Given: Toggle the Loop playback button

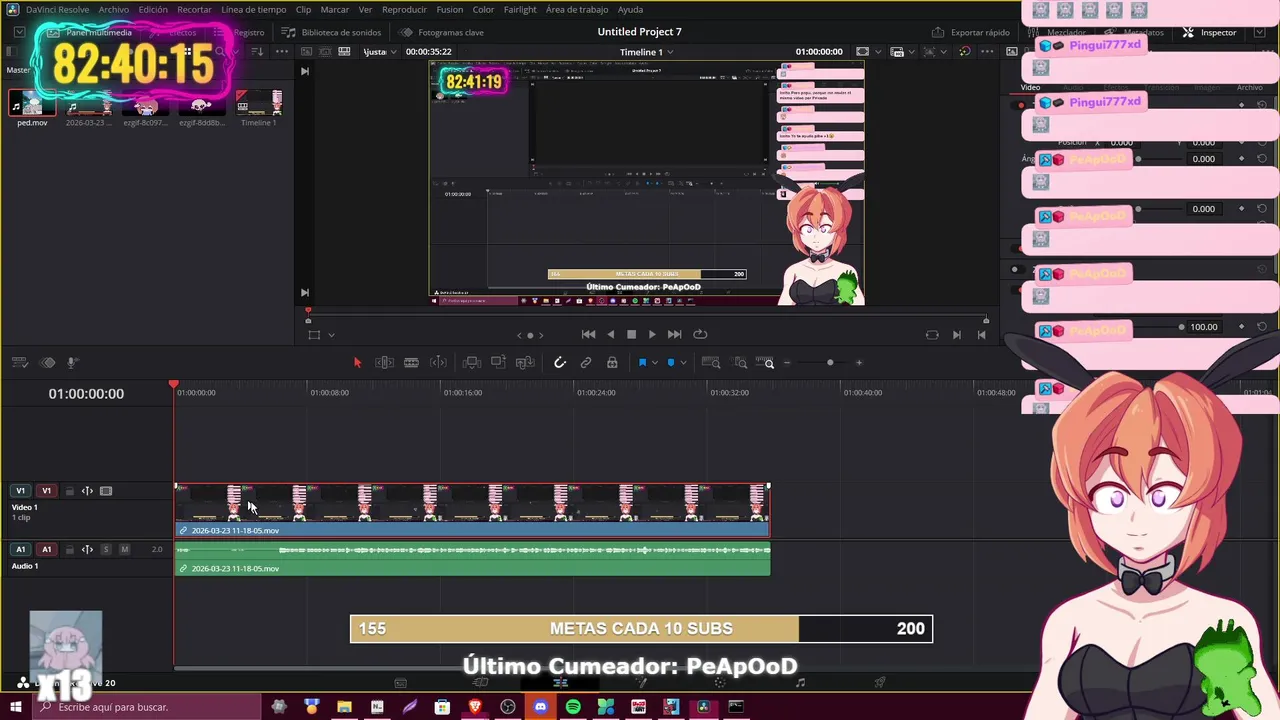Looking at the screenshot, I should 700,334.
